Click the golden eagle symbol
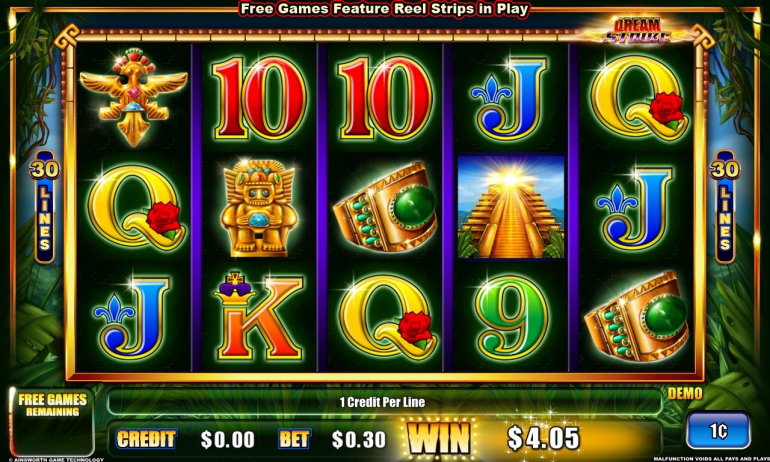The height and width of the screenshot is (462, 770). pos(133,97)
